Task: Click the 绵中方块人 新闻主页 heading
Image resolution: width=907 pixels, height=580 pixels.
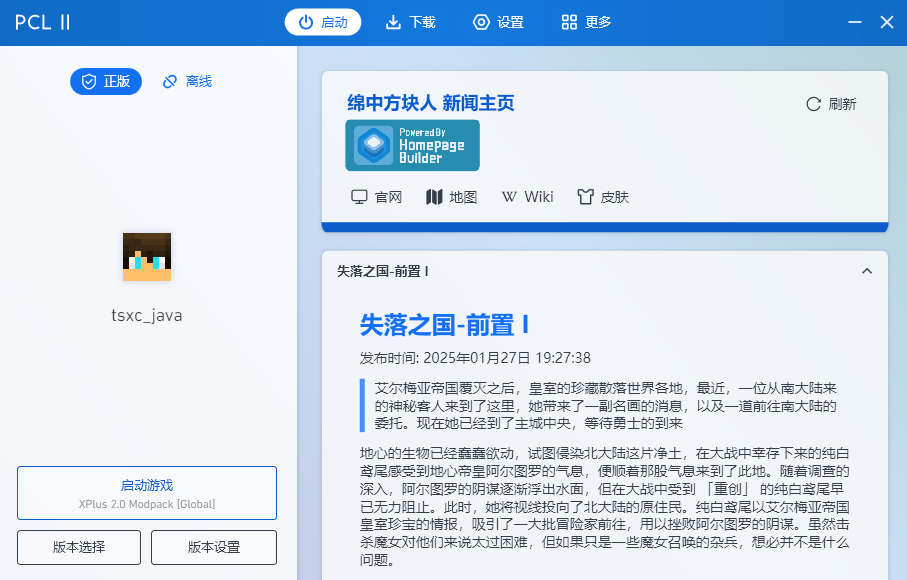Action: click(430, 103)
